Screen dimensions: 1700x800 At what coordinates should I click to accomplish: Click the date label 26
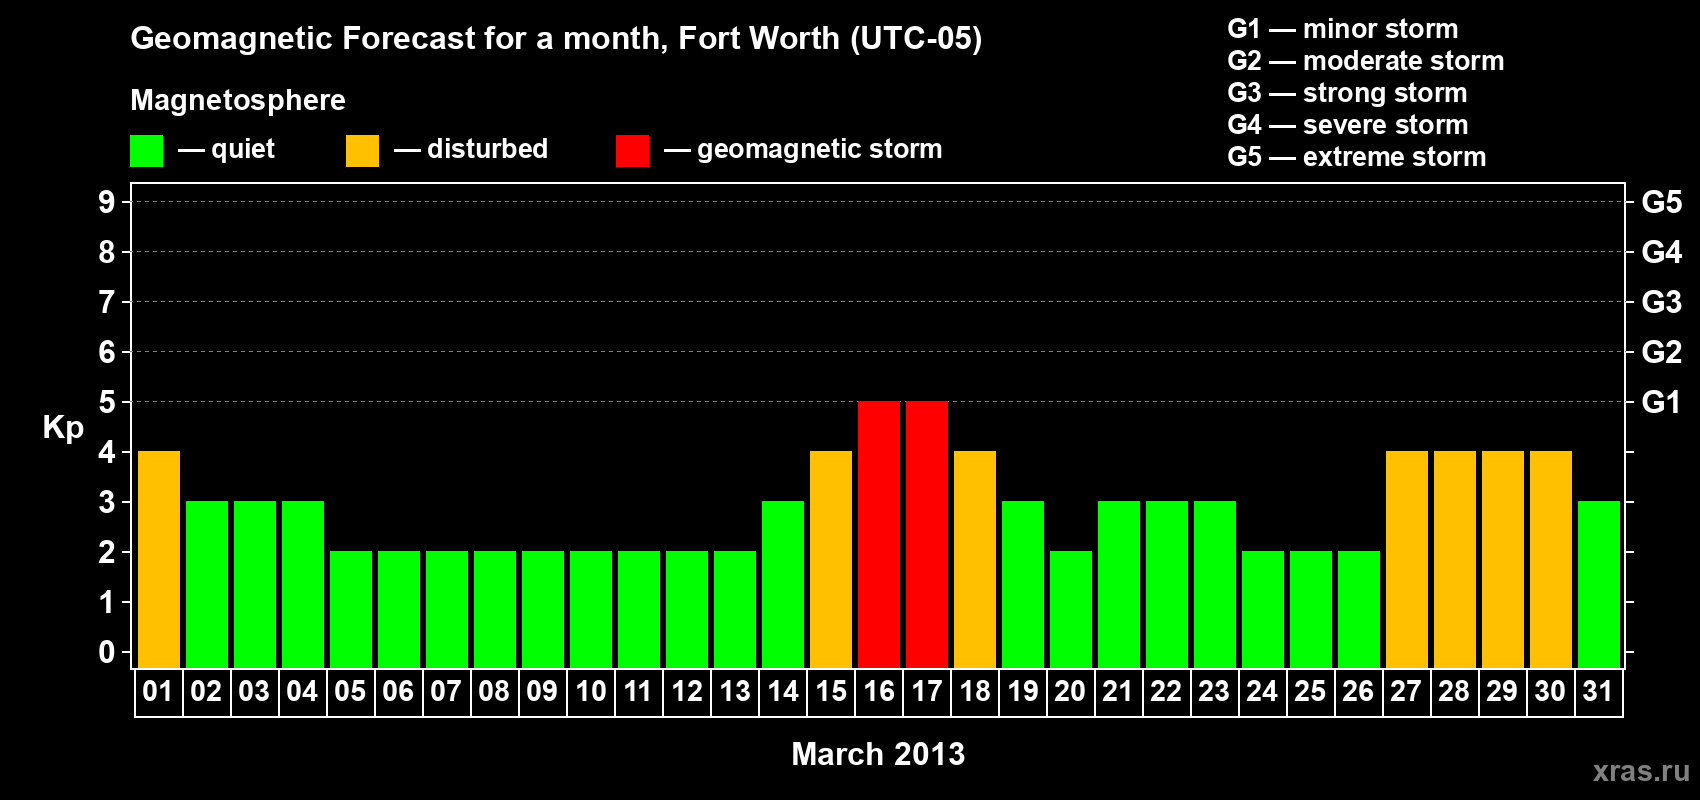(1358, 692)
